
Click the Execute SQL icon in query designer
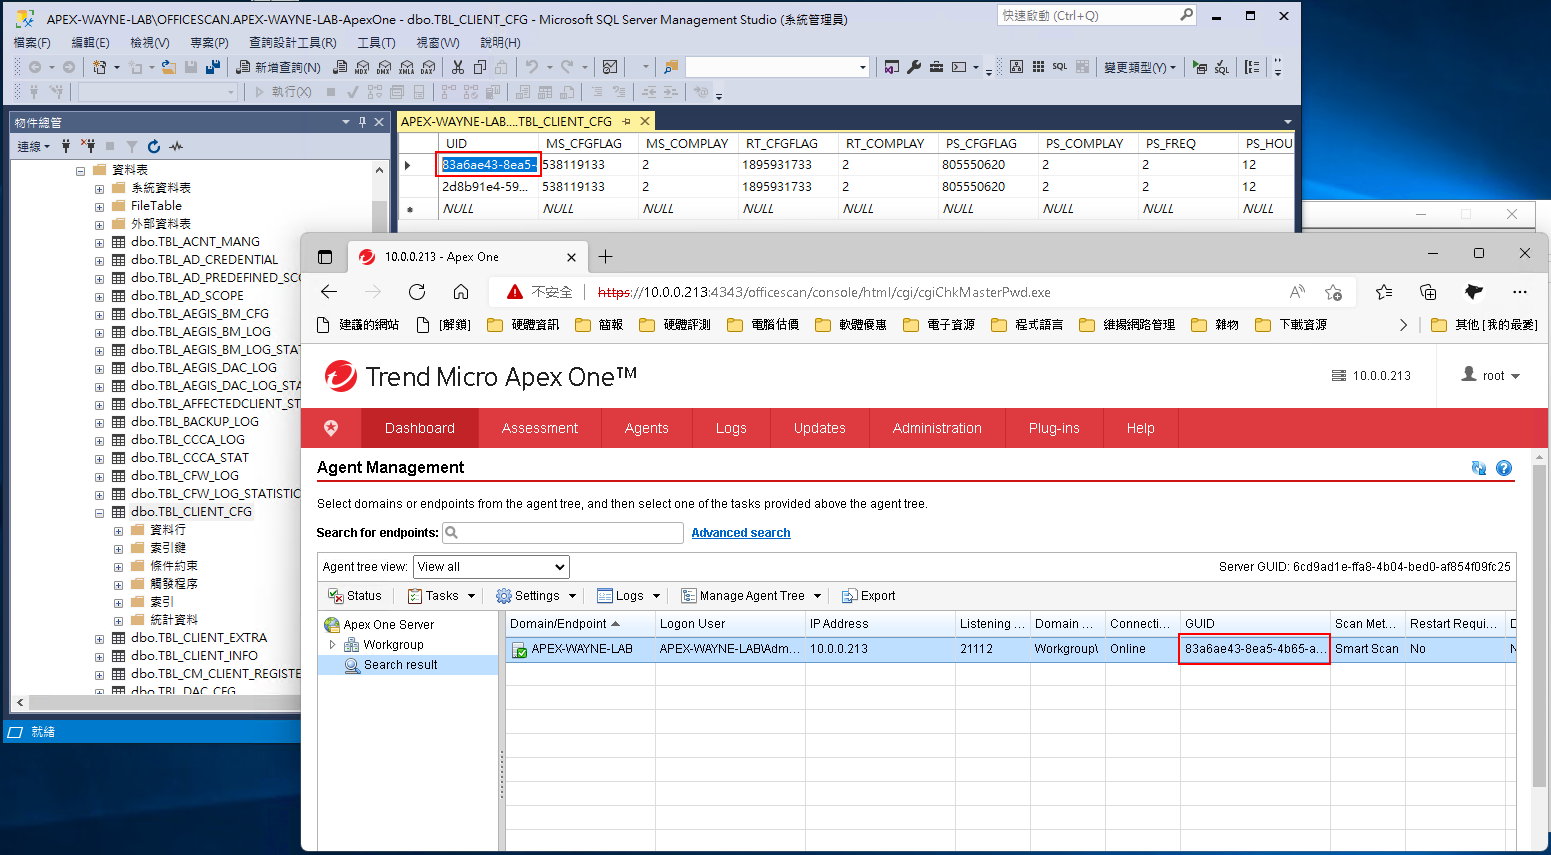tap(1200, 67)
